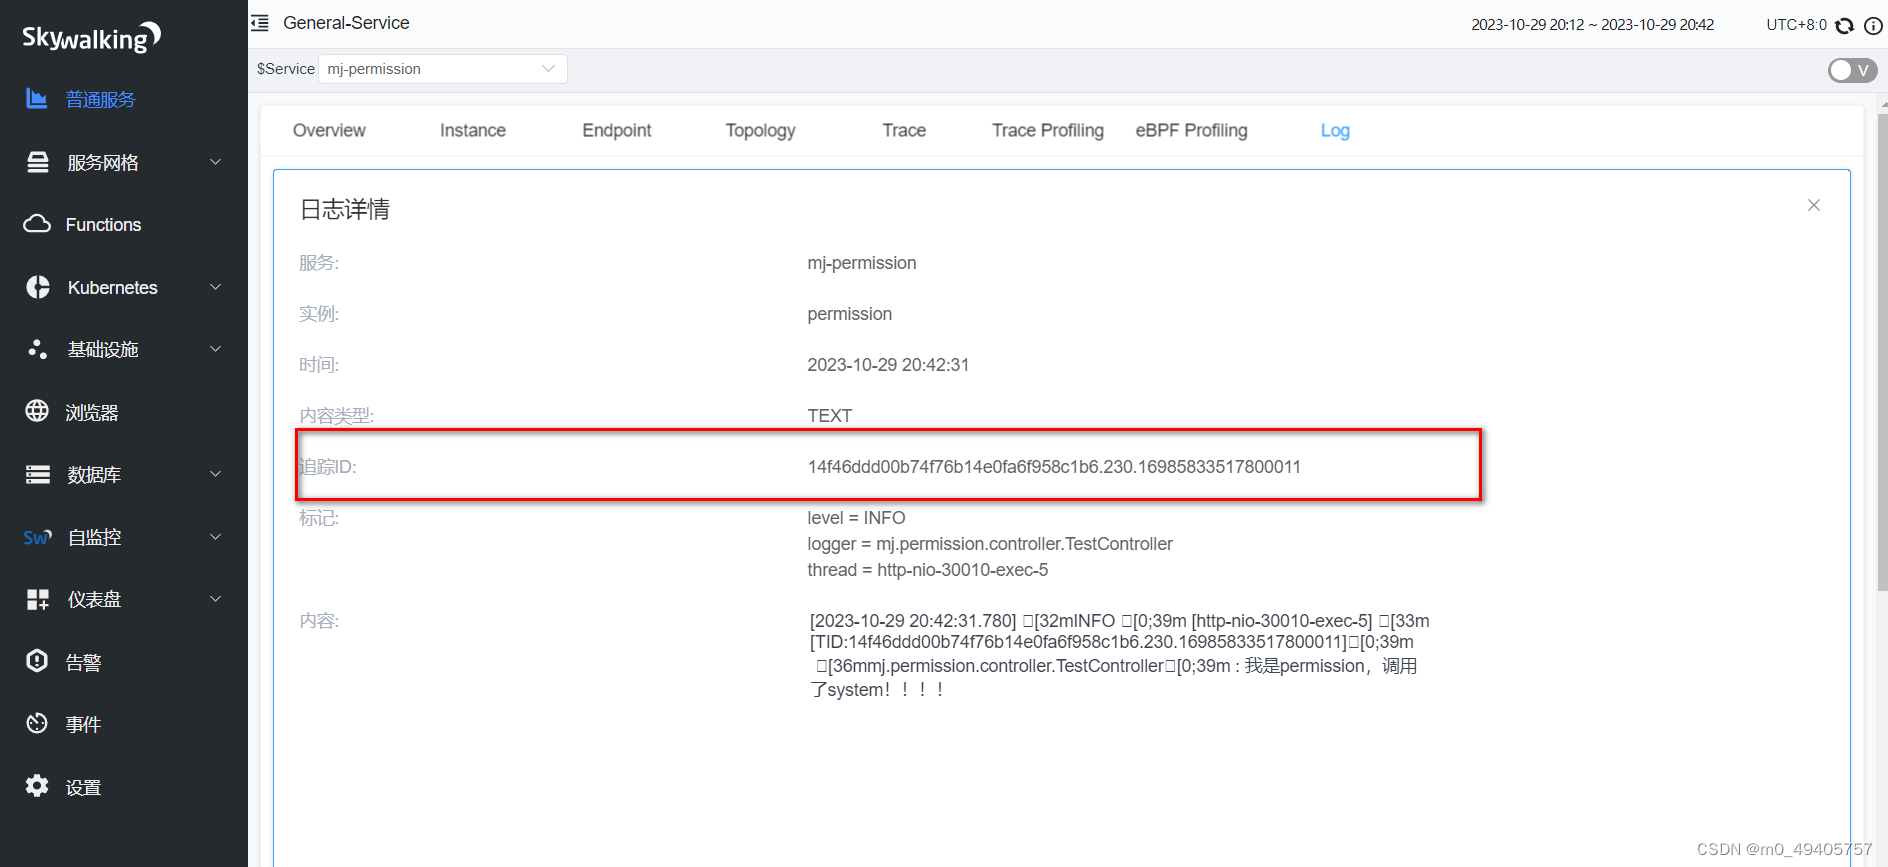The height and width of the screenshot is (867, 1888).
Task: Click the logger = mj.permission.controller.TestController tag
Action: (x=990, y=544)
